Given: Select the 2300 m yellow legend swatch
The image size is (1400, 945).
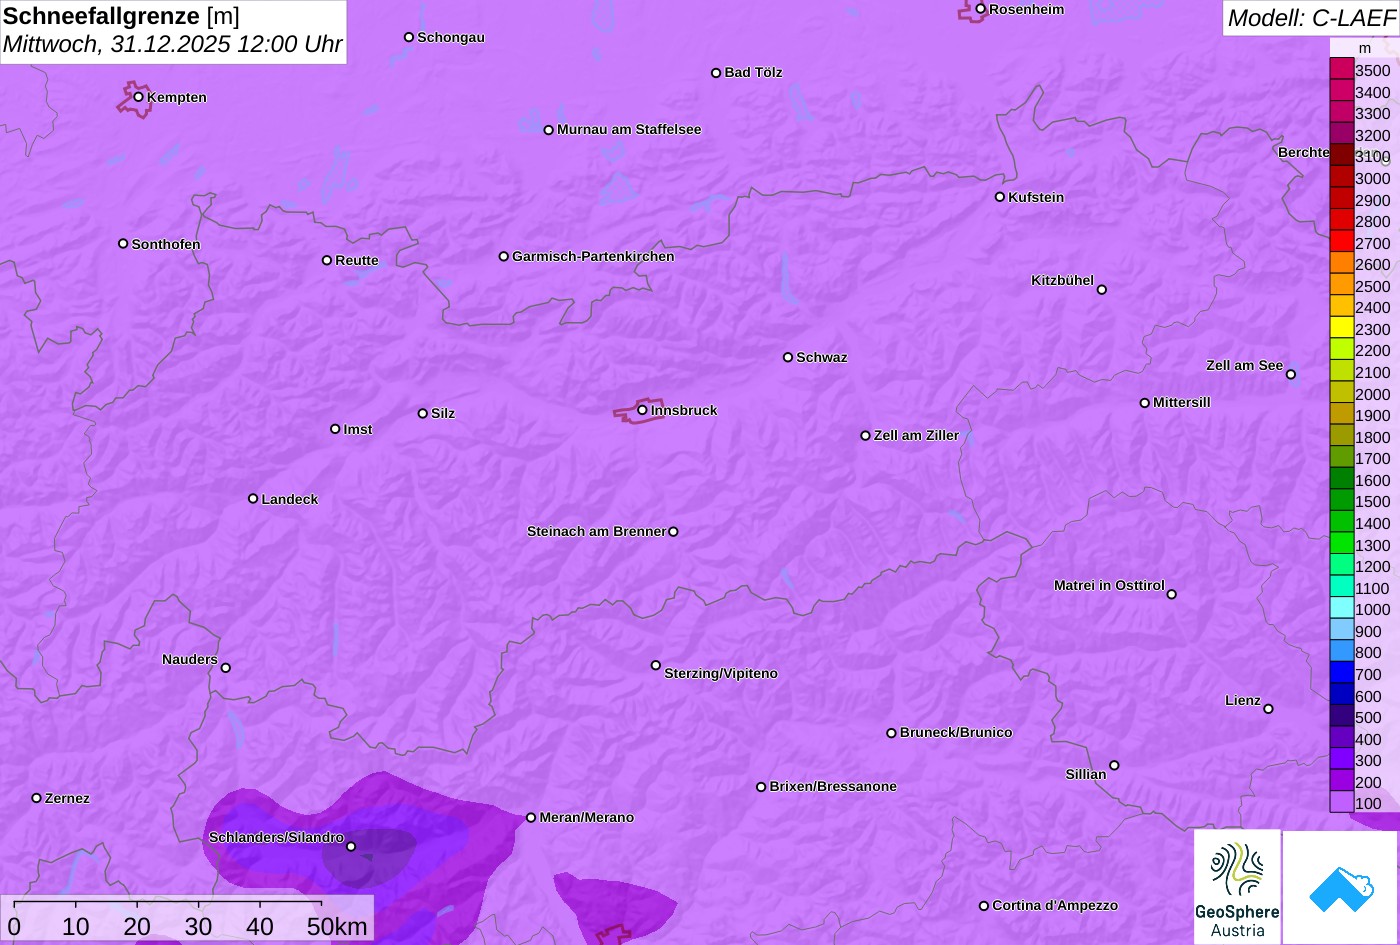Looking at the screenshot, I should (x=1341, y=328).
